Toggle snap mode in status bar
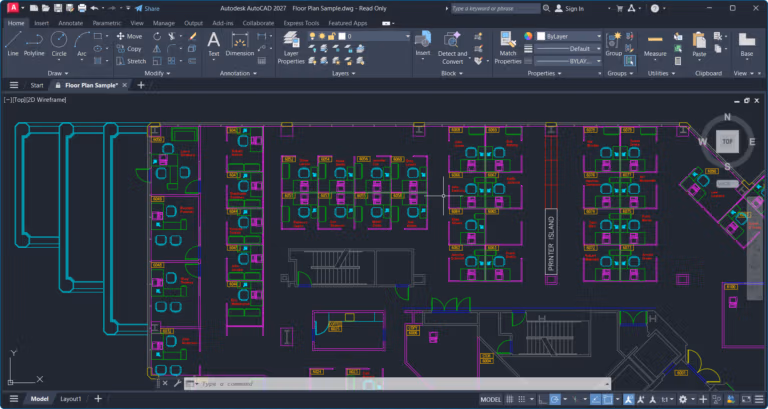768x409 pixels. [x=522, y=399]
